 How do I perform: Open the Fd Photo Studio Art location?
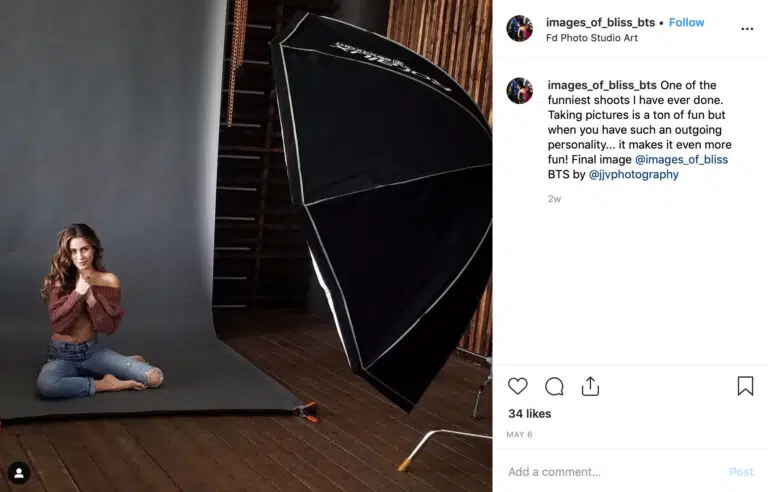click(x=592, y=38)
